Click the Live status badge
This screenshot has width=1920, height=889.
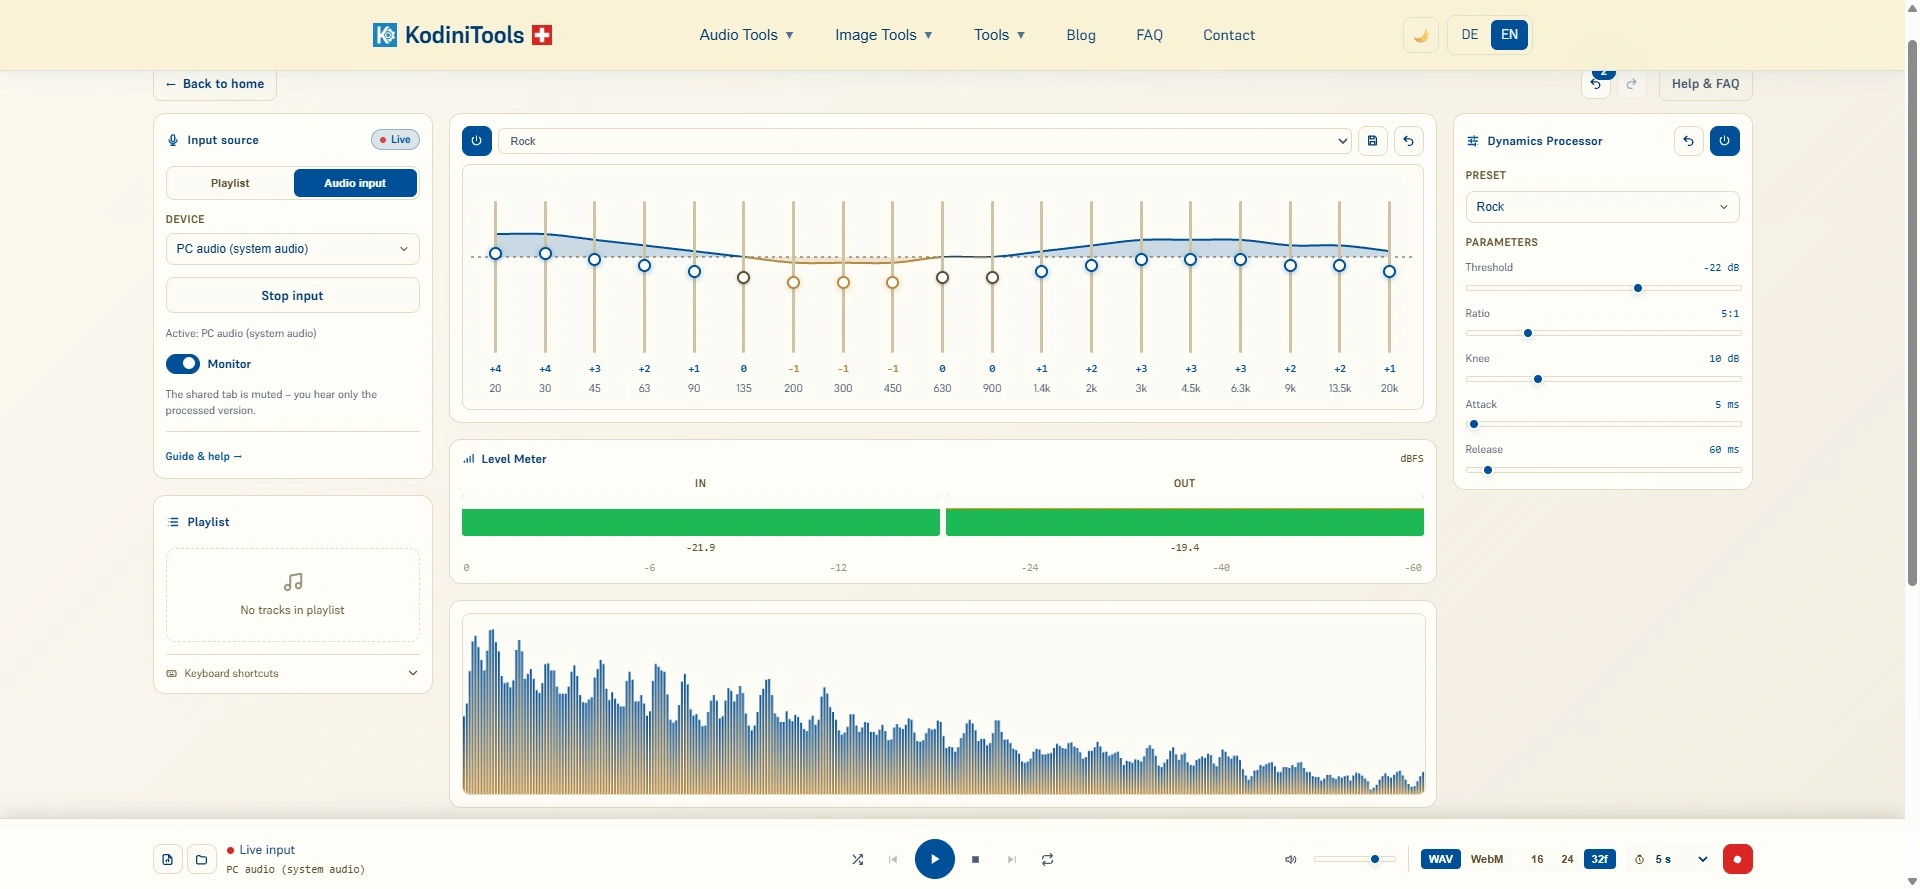[396, 140]
